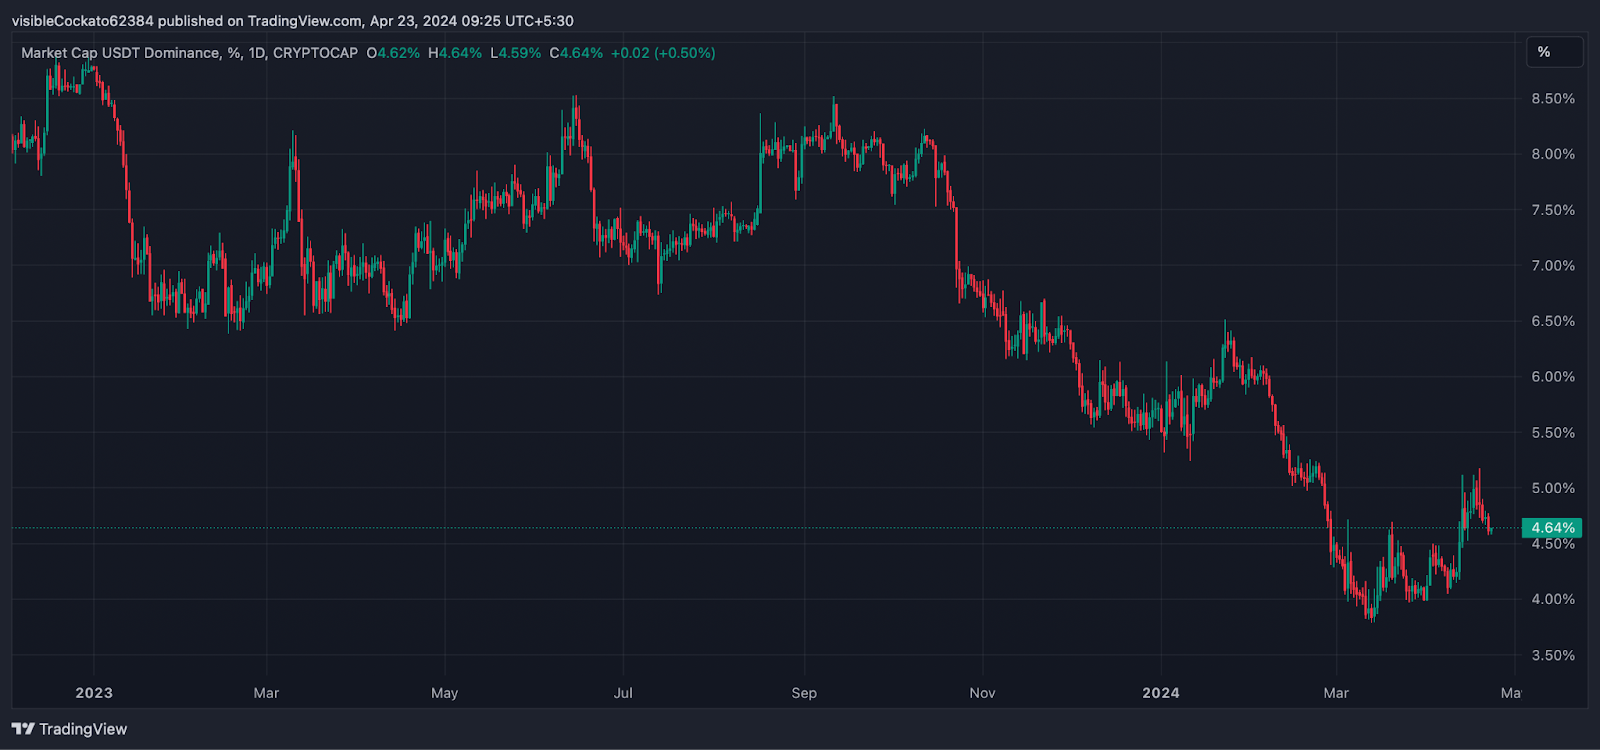1600x750 pixels.
Task: Click the 6.00% price axis label
Action: point(1553,377)
